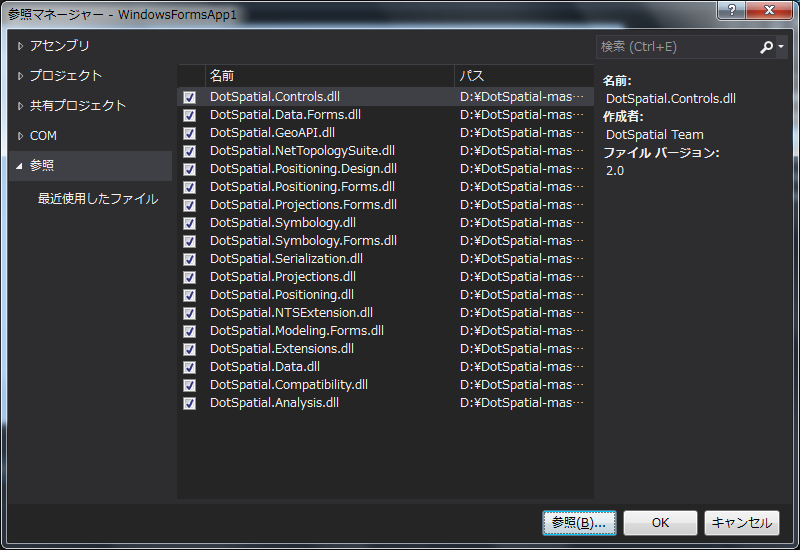Toggle DotSpatial.Symbology.dll checkbox

coord(189,223)
